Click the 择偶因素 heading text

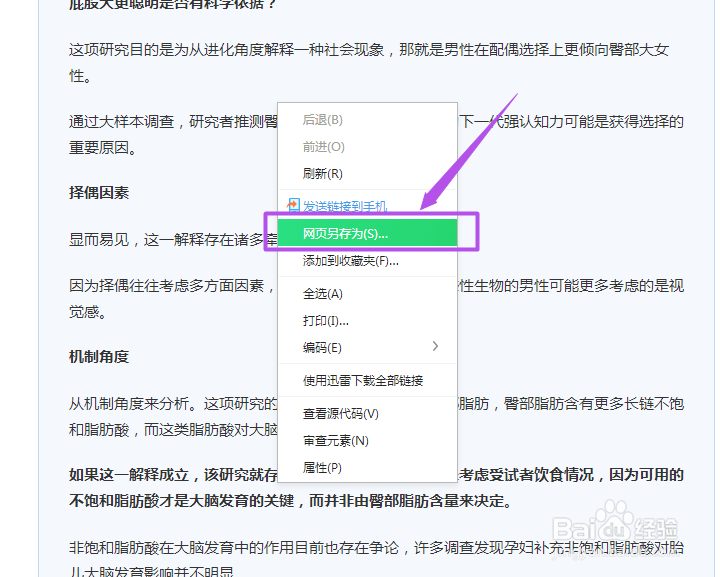pos(99,193)
